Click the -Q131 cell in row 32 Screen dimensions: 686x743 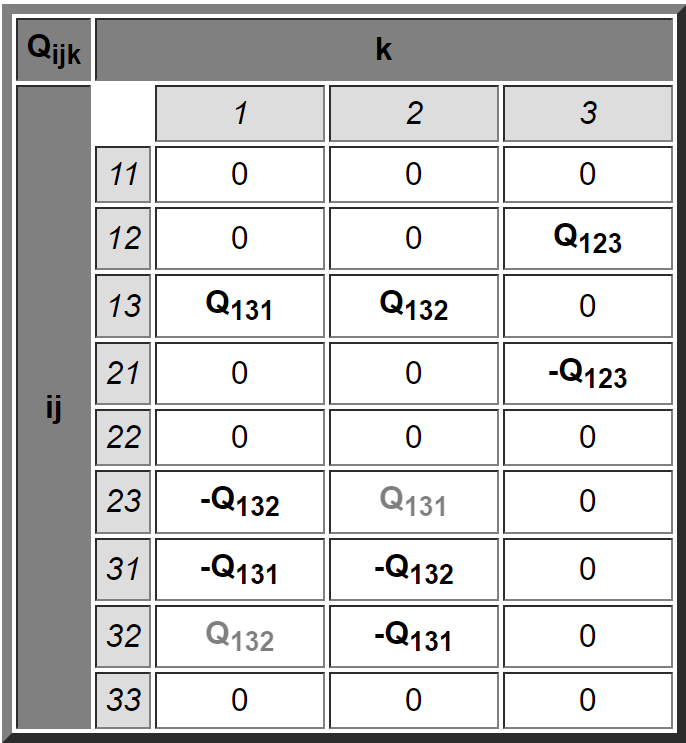tap(414, 636)
